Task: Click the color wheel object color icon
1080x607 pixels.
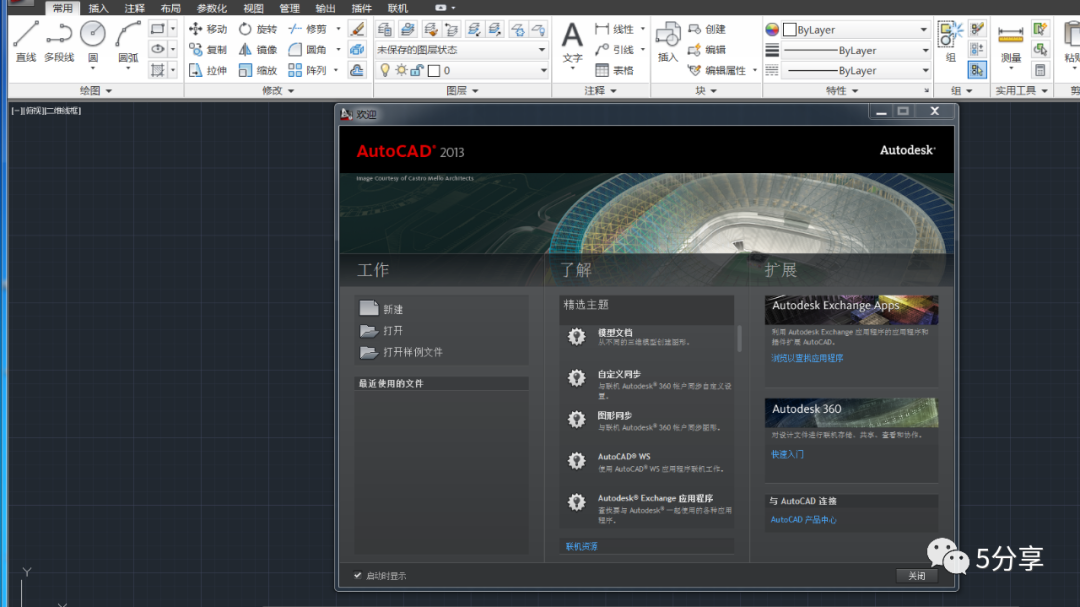Action: pos(772,30)
